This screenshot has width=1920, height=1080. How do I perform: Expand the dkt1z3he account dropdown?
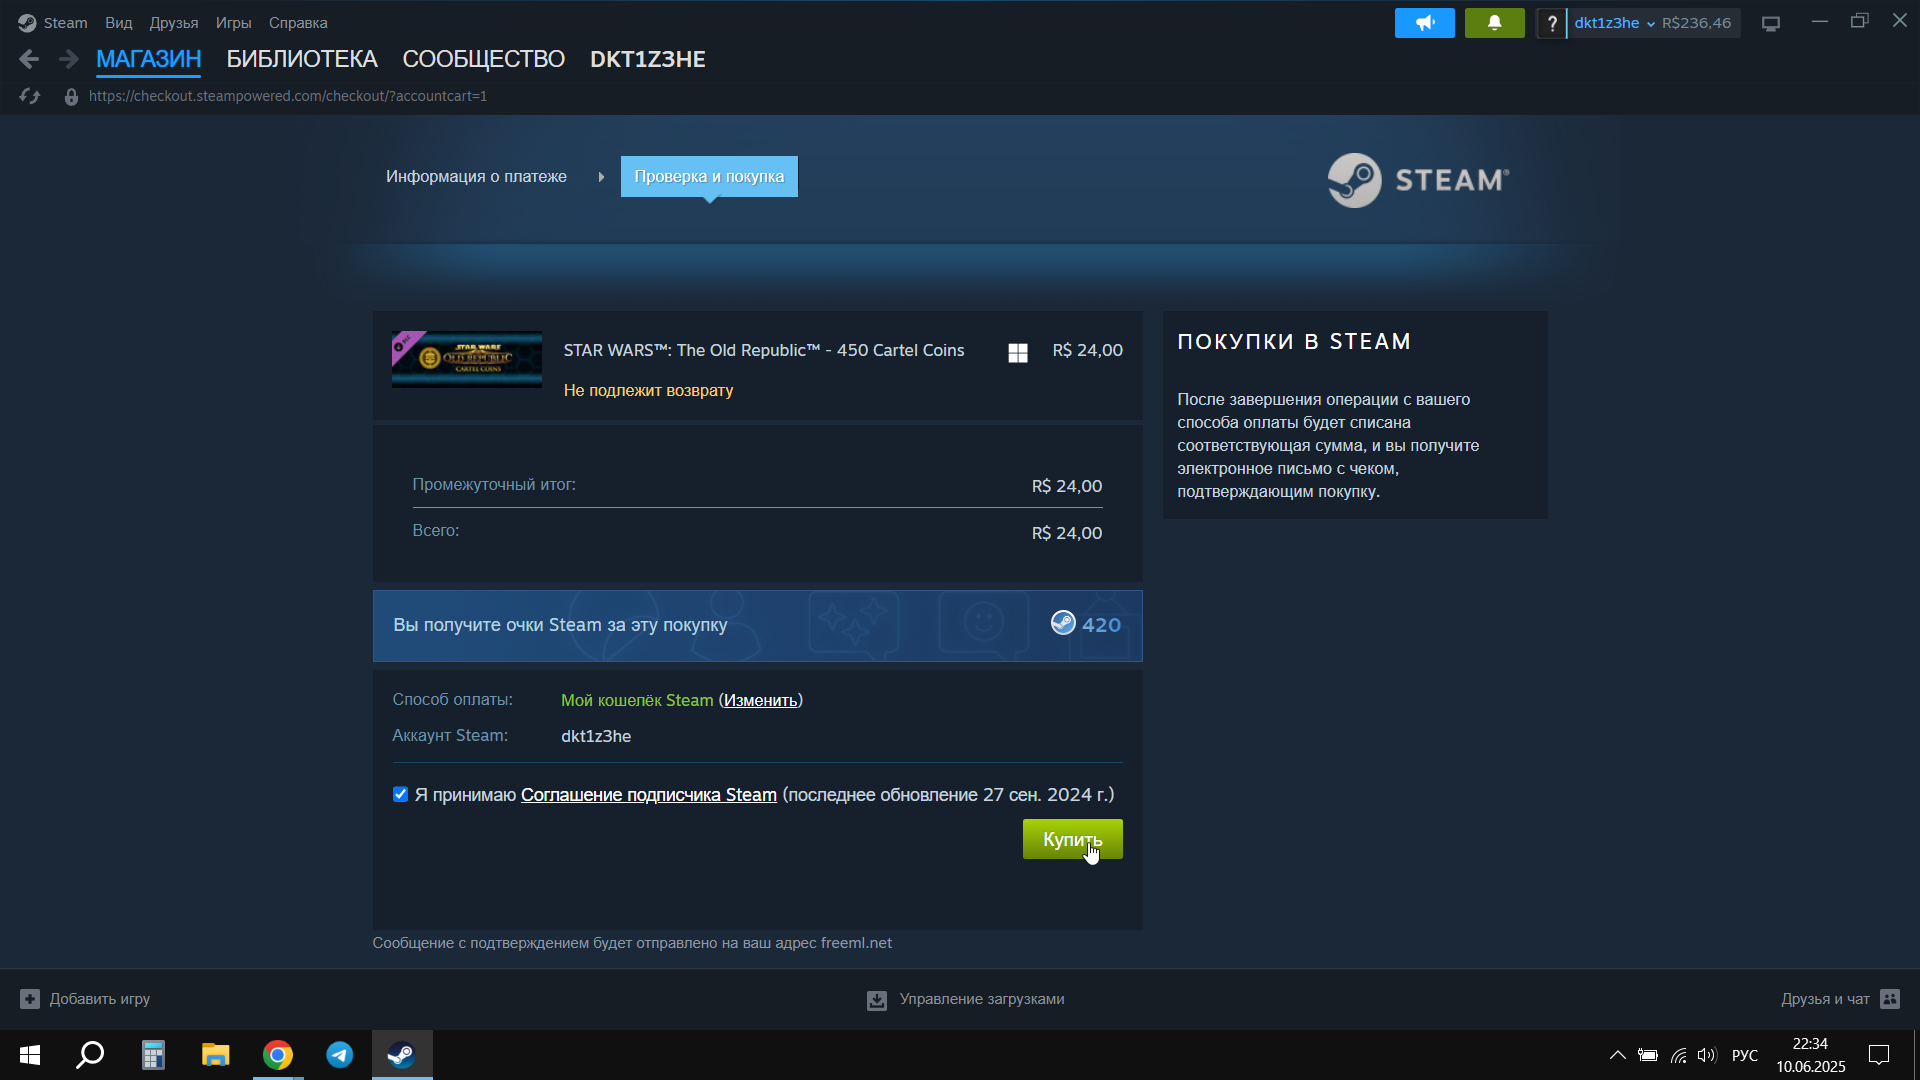[1614, 23]
